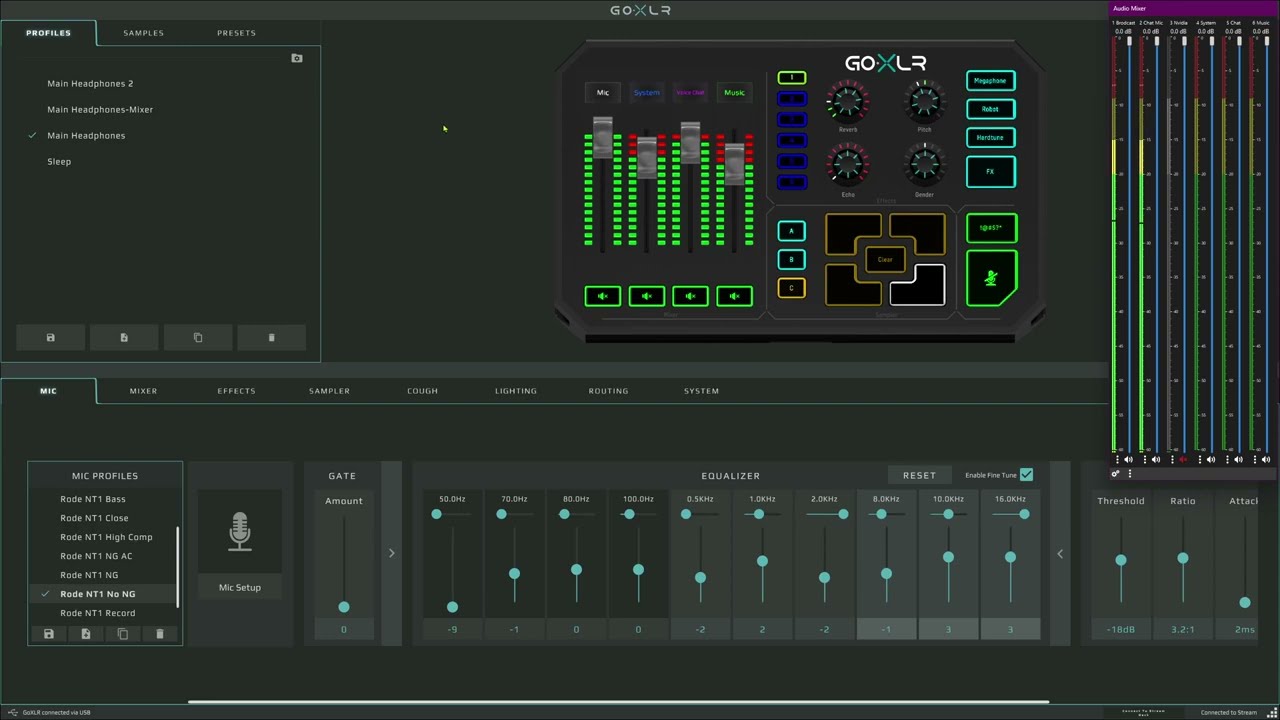Click the save icon under Mic Profiles
Image resolution: width=1280 pixels, height=720 pixels.
(48, 634)
